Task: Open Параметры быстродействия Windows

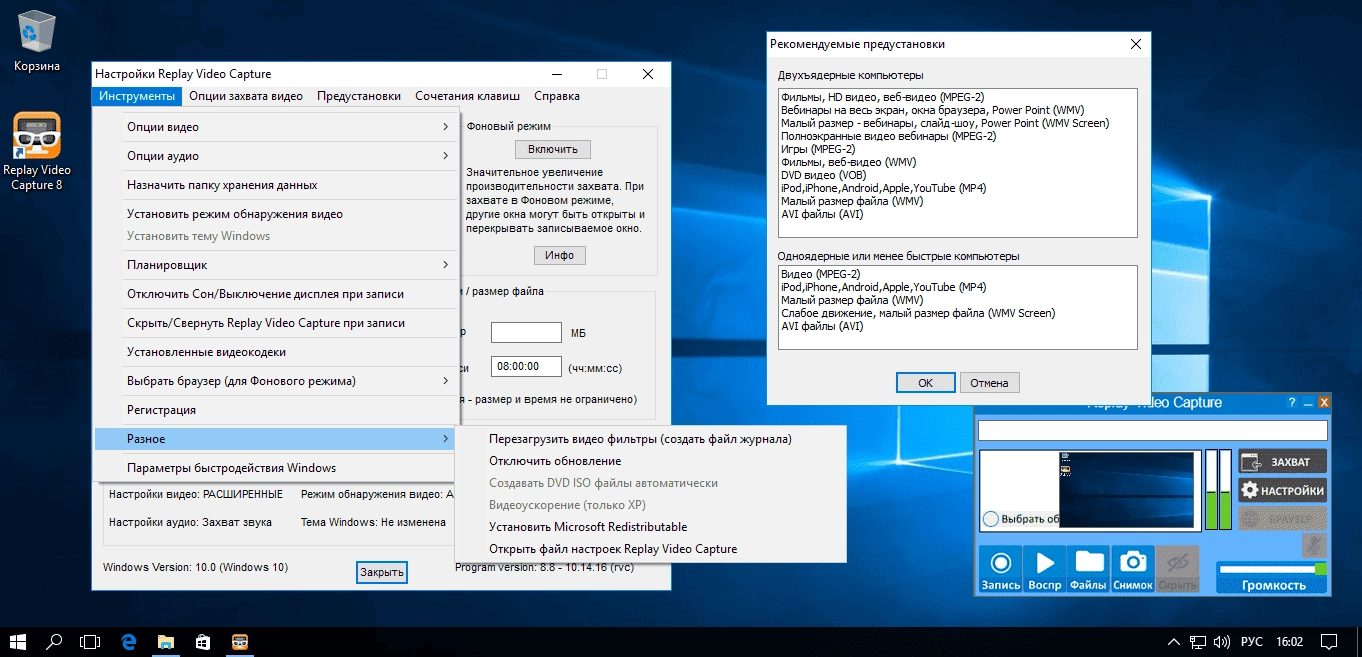Action: (x=277, y=468)
